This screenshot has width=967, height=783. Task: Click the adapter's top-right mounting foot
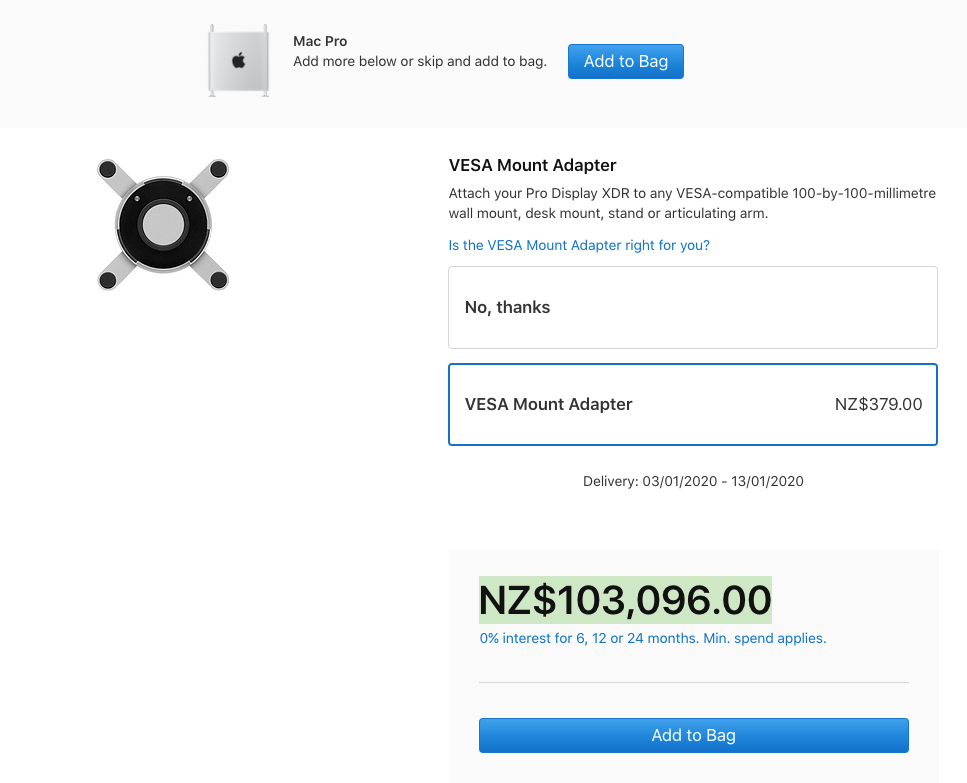218,170
